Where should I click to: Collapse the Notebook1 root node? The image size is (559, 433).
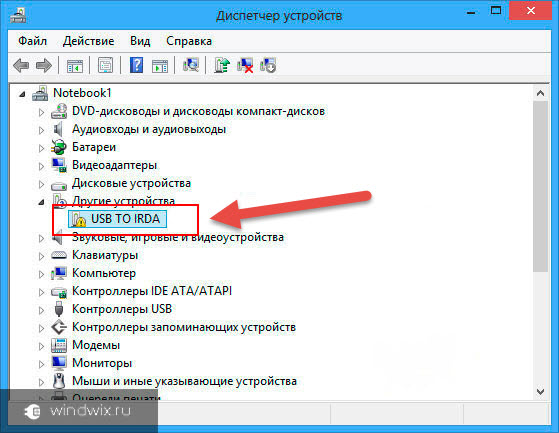click(22, 94)
